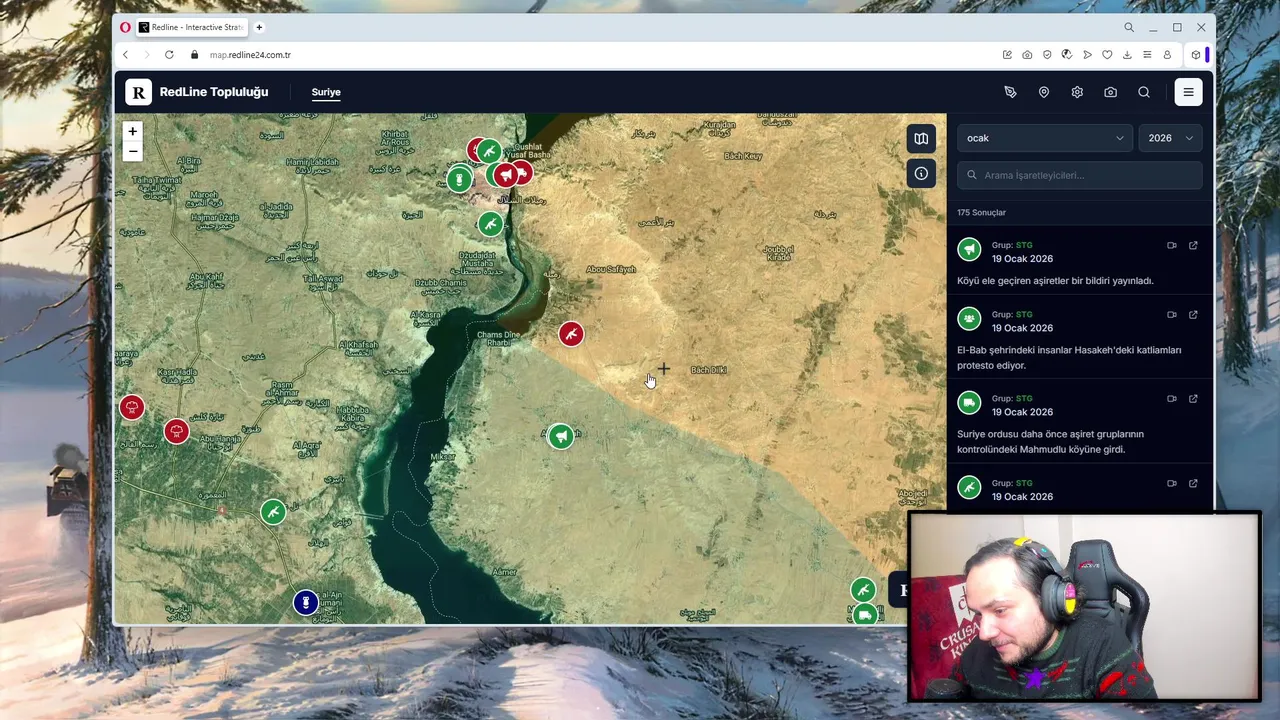
Task: Open external link for El-Bab protest entry
Action: pos(1193,315)
